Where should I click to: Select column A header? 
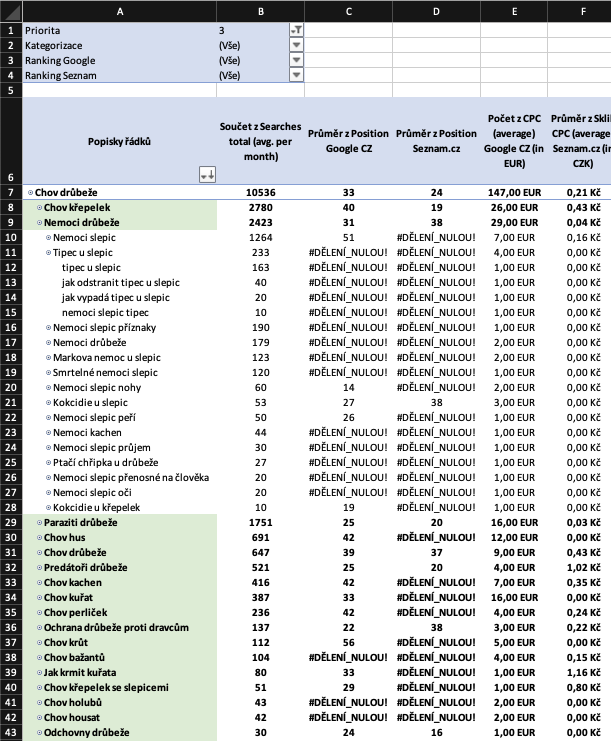[x=120, y=11]
